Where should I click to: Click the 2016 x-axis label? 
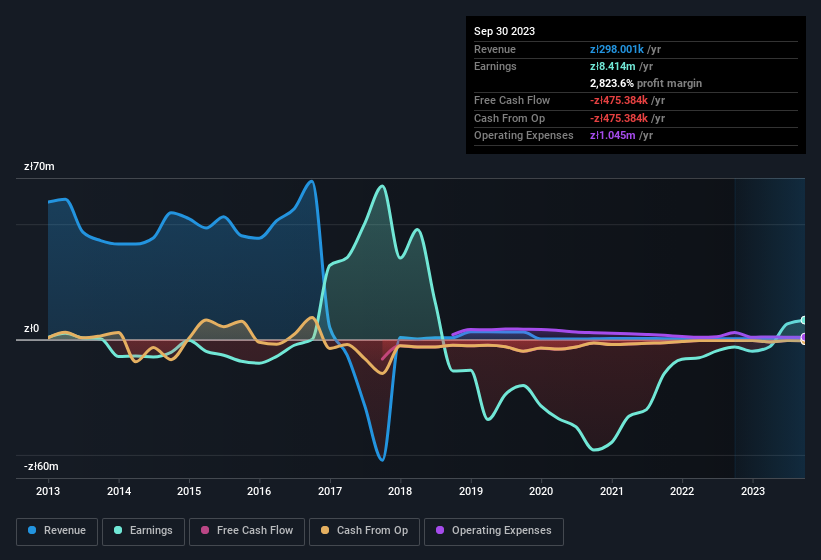[x=259, y=491]
